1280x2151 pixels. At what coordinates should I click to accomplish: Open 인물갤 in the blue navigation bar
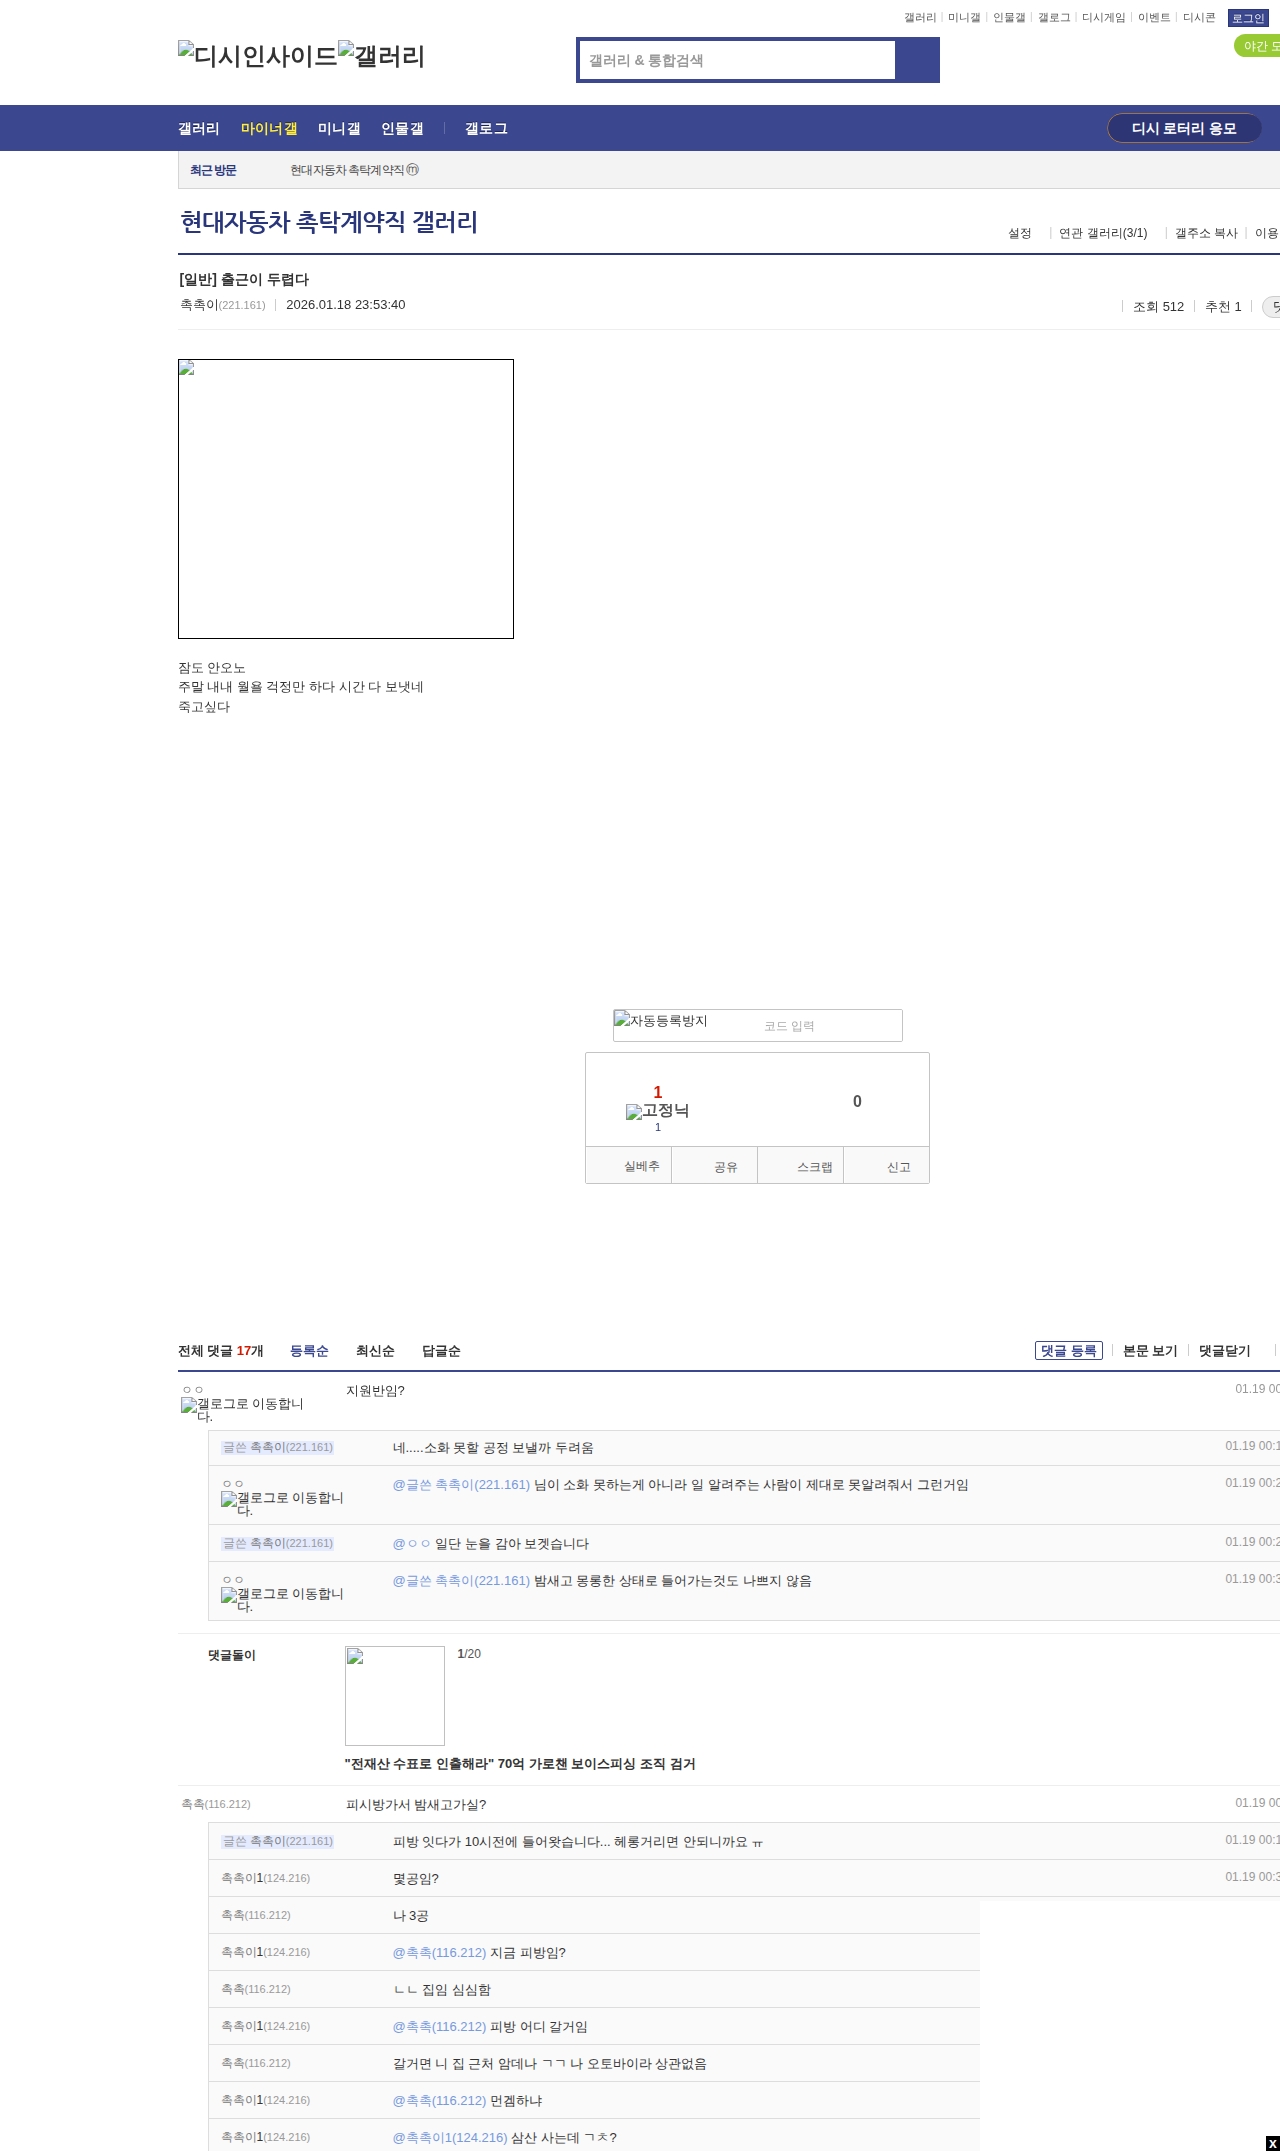402,129
